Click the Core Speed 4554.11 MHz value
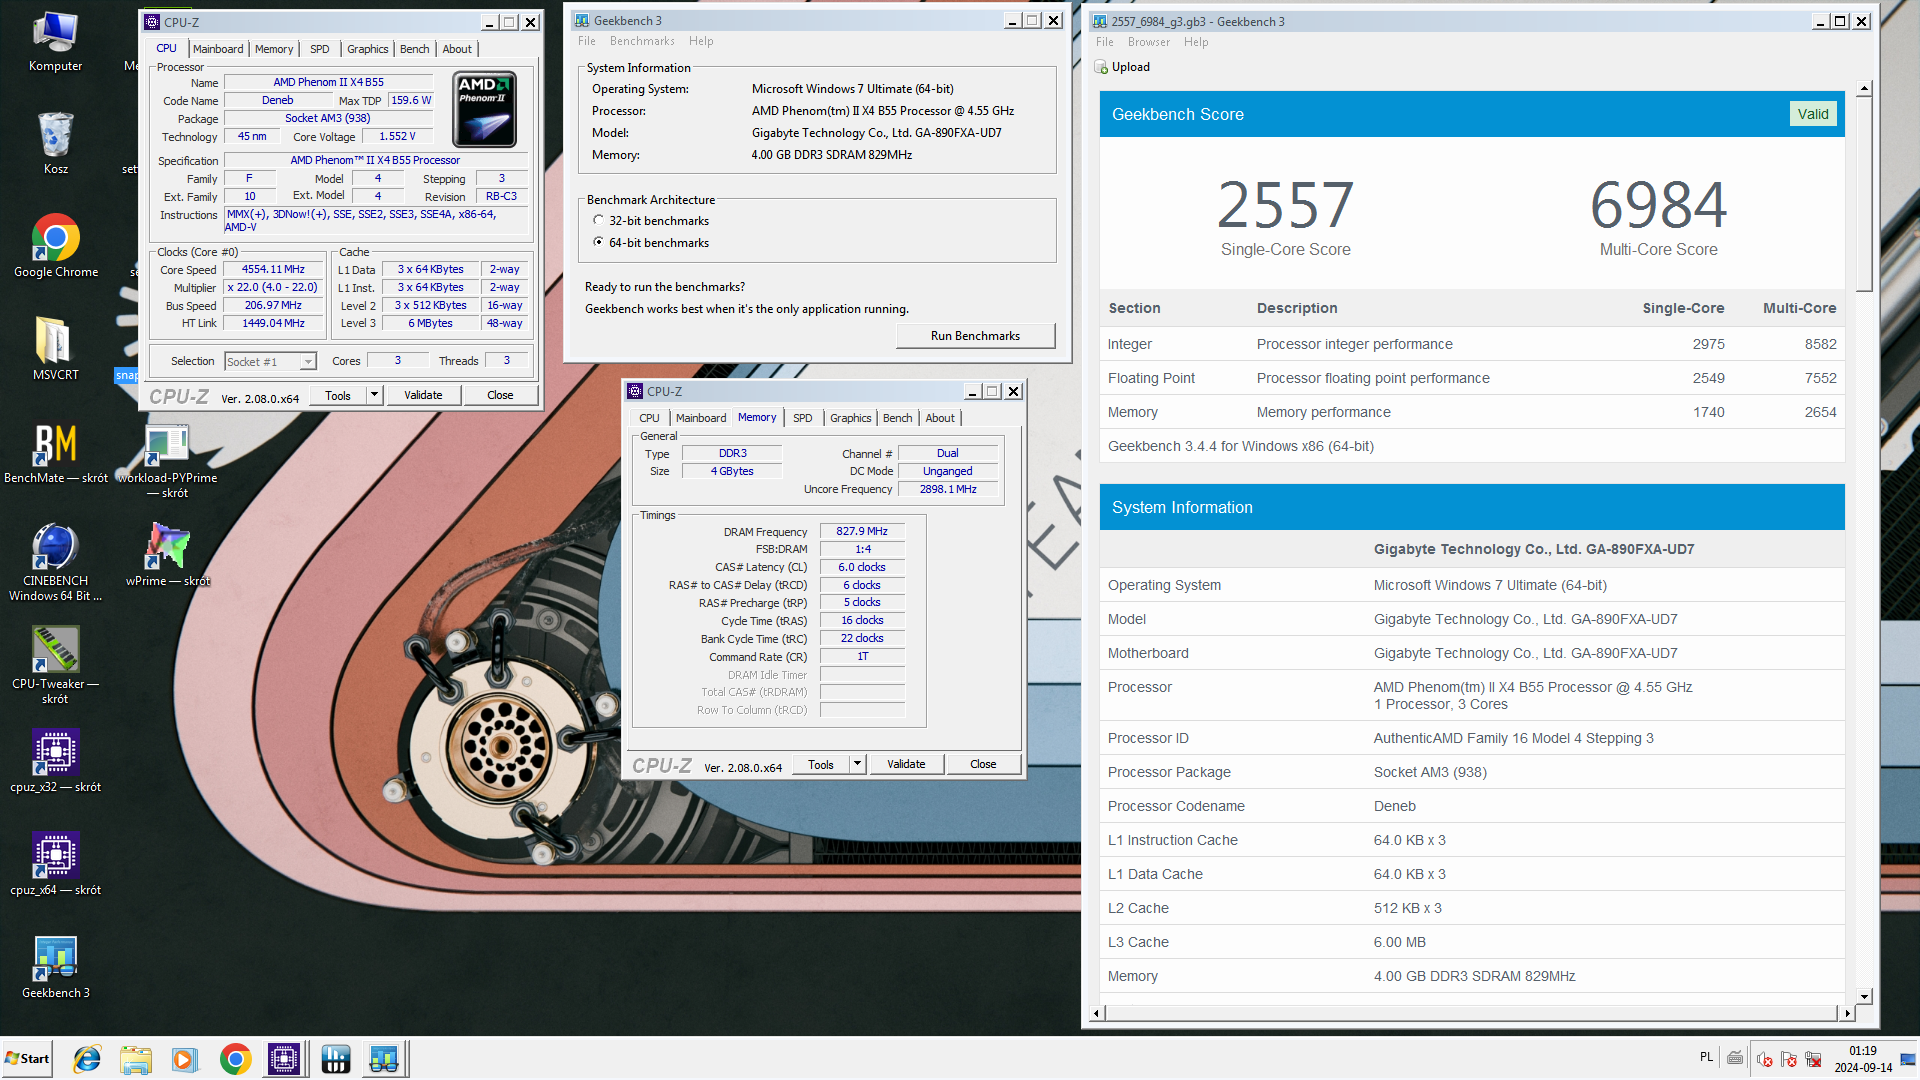 (x=273, y=270)
